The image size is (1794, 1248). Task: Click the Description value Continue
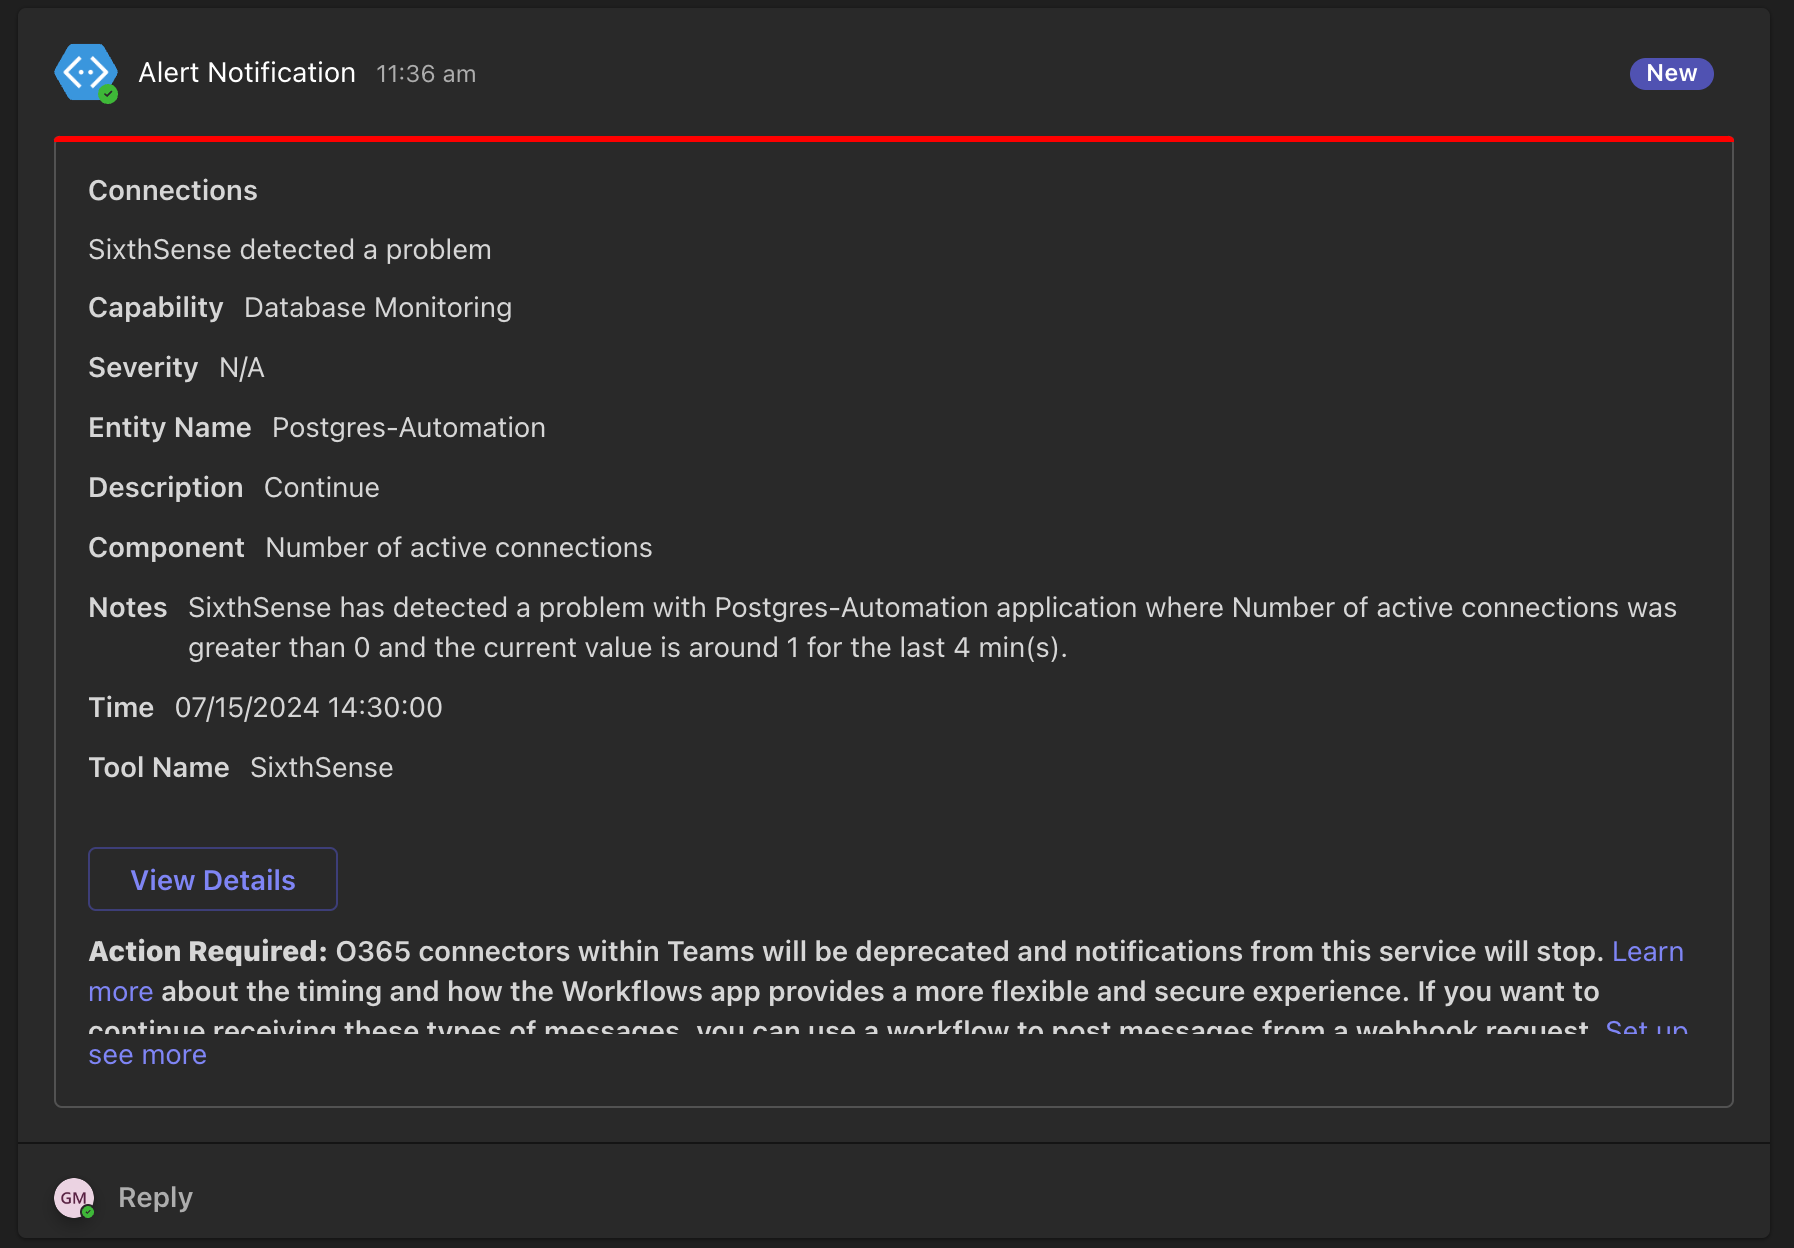pos(322,488)
